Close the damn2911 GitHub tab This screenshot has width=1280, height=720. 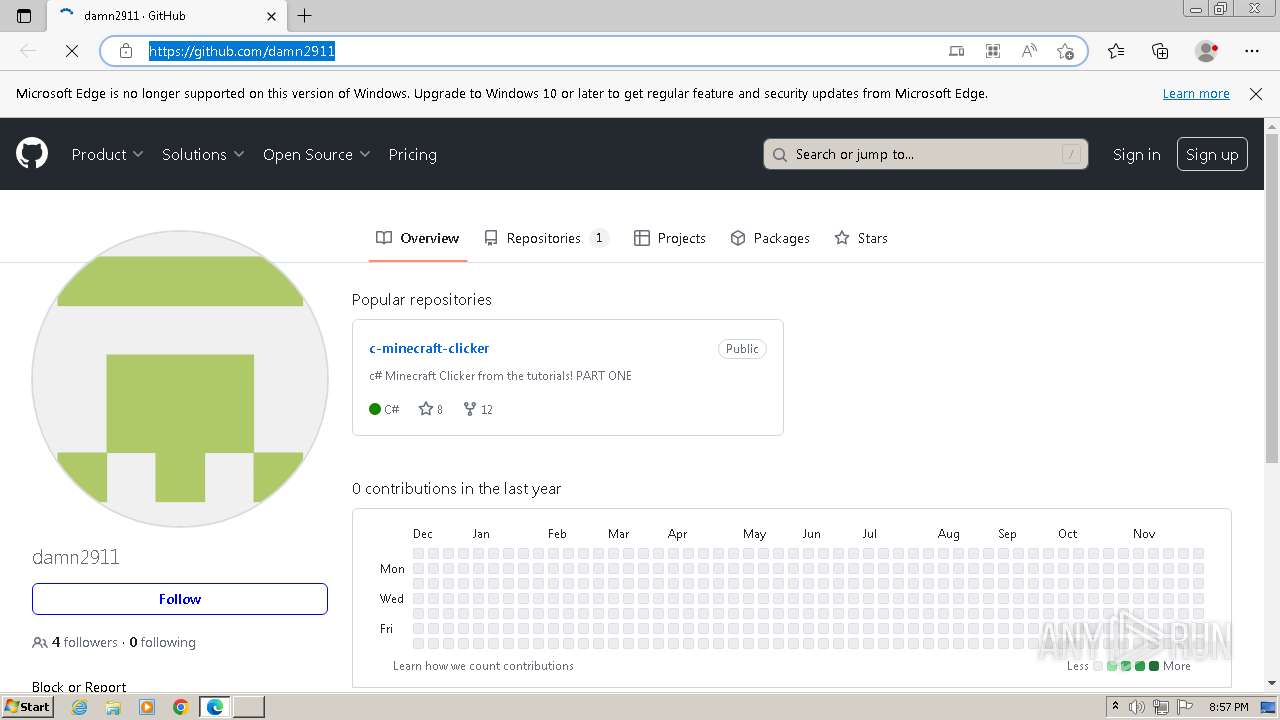[x=272, y=16]
